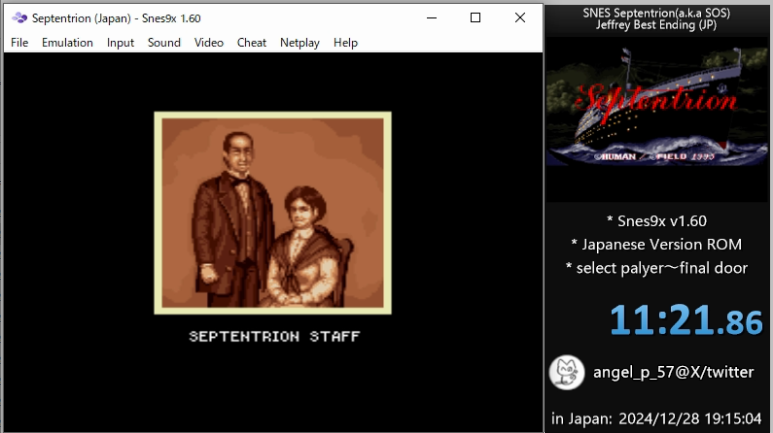This screenshot has height=433, width=773.
Task: Click the cat avatar icon beside angel_p_57
Action: pyautogui.click(x=566, y=372)
